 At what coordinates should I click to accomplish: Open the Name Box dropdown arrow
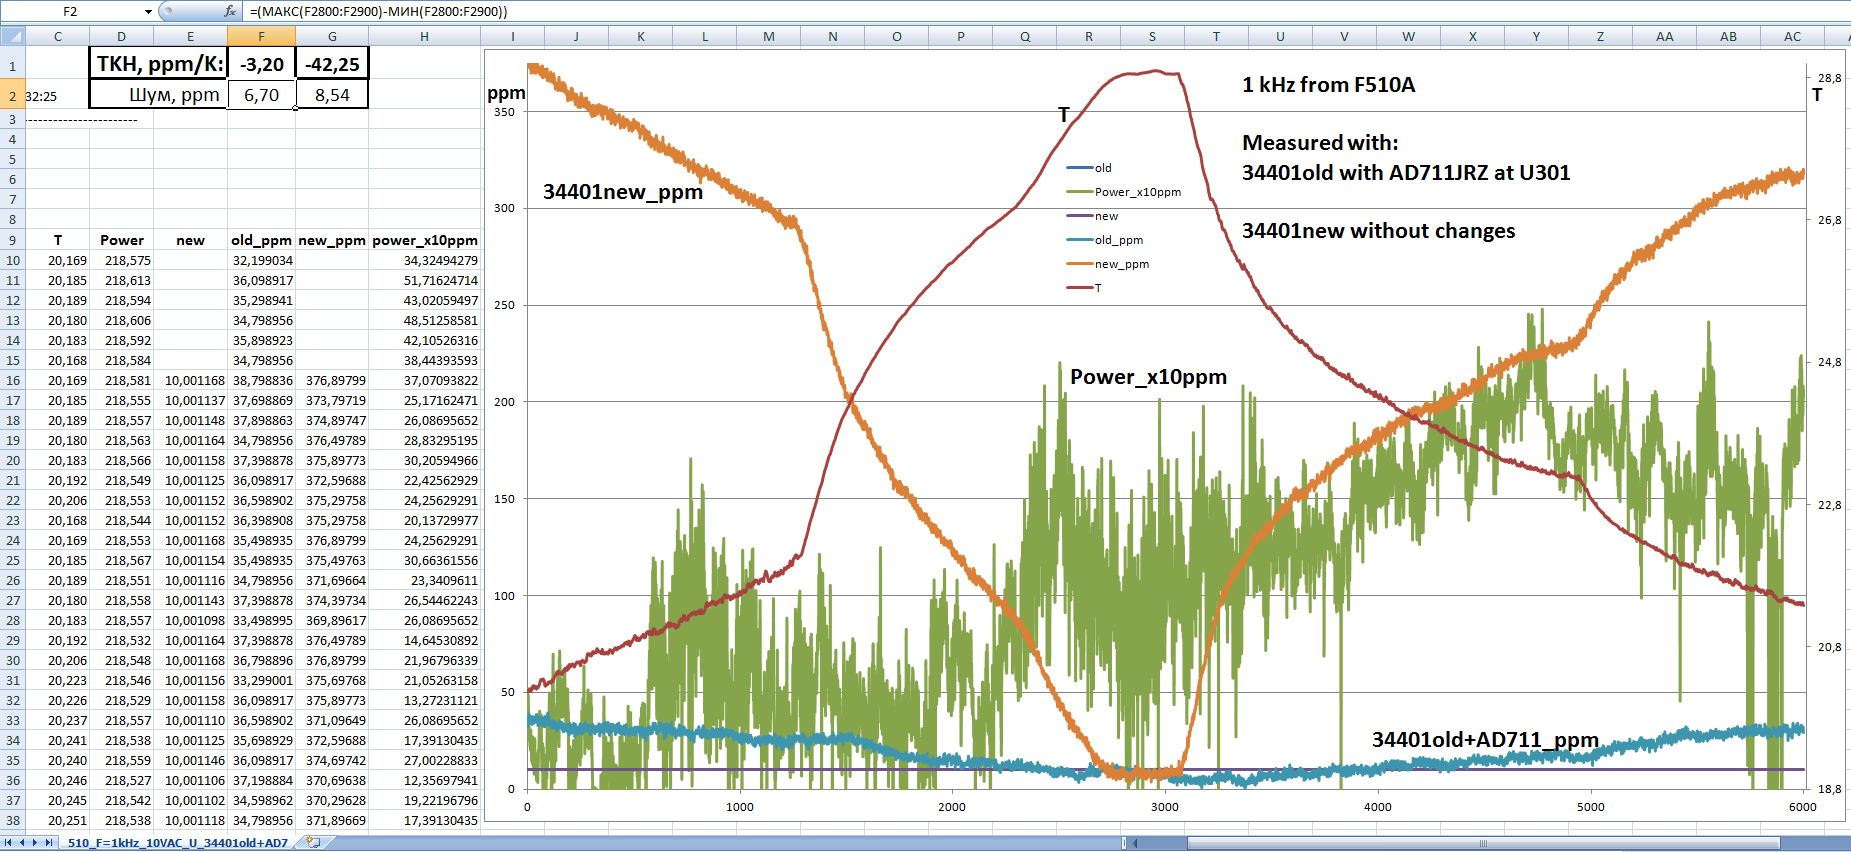tap(148, 11)
